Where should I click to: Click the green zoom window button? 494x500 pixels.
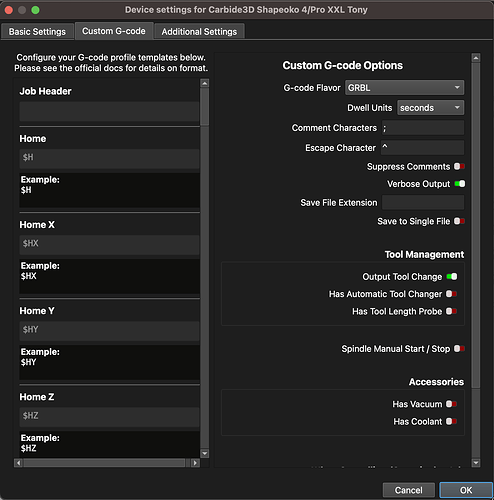pyautogui.click(x=35, y=10)
